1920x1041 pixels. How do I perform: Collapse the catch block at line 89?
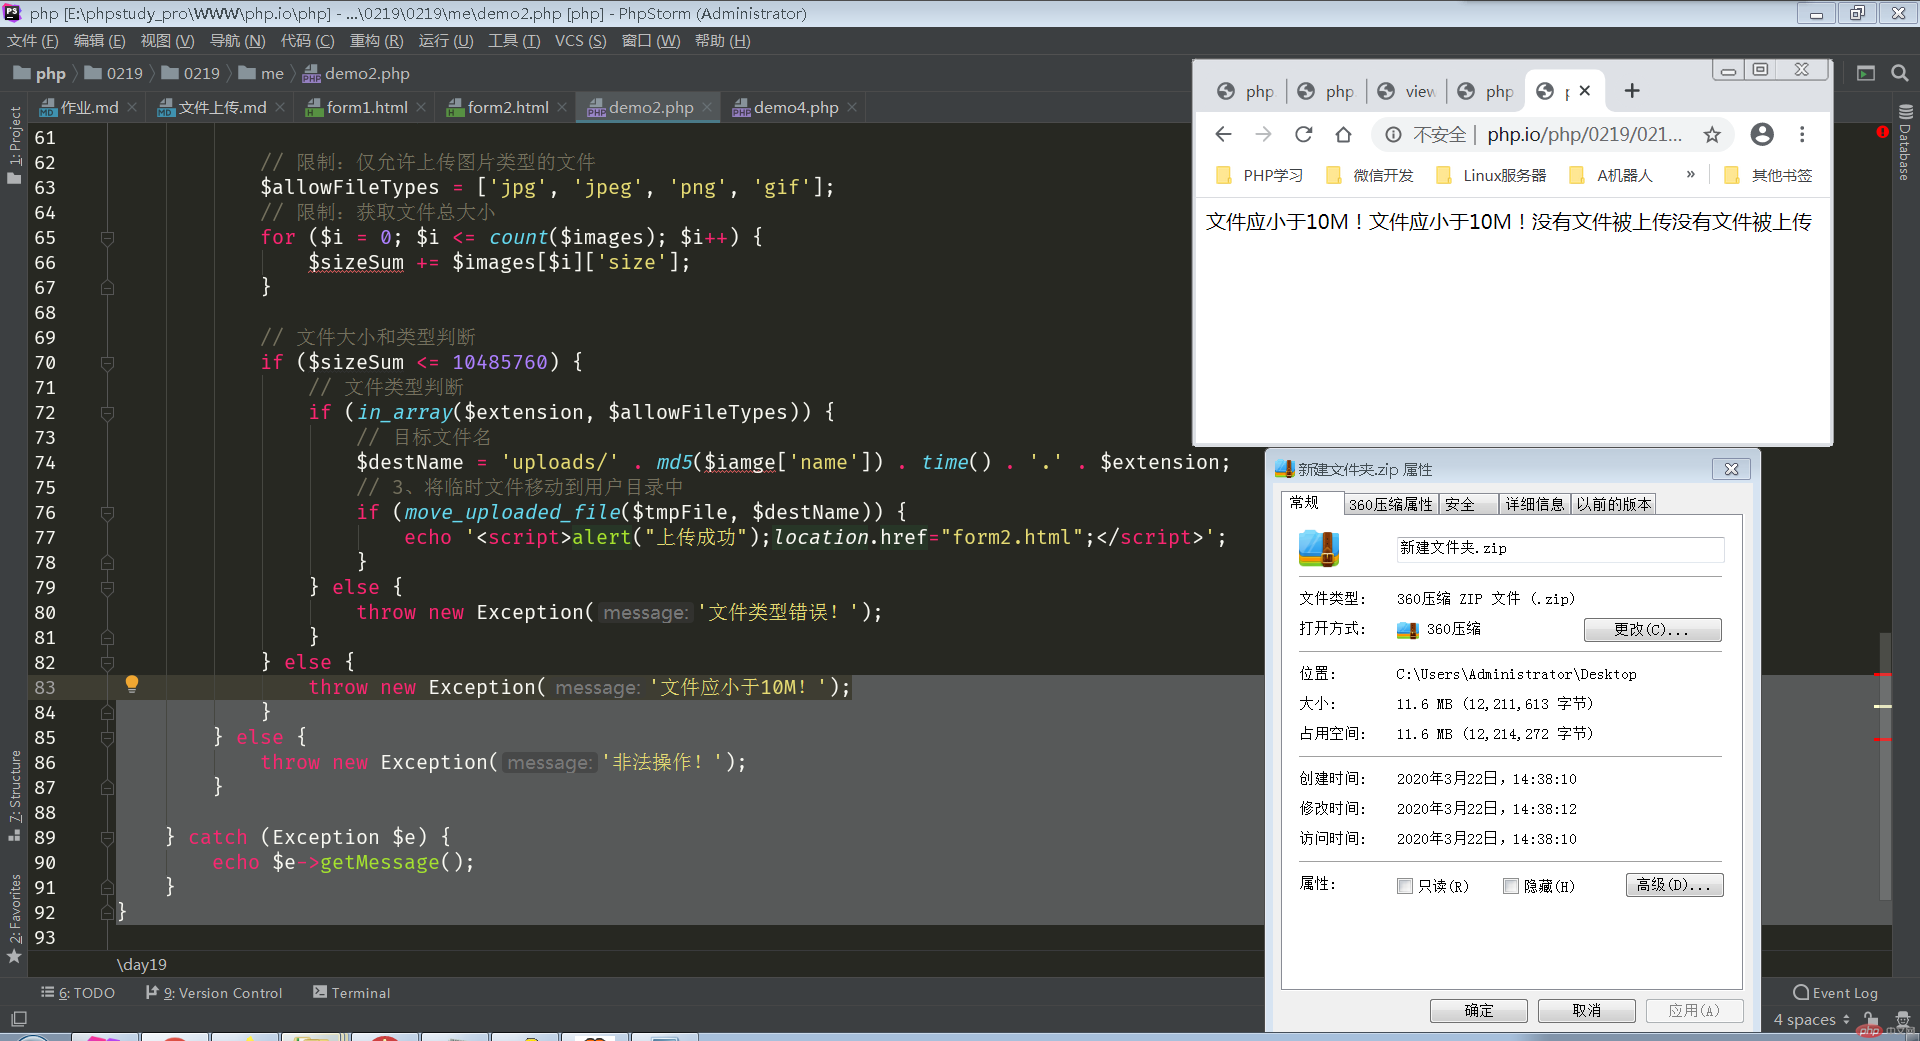[107, 838]
